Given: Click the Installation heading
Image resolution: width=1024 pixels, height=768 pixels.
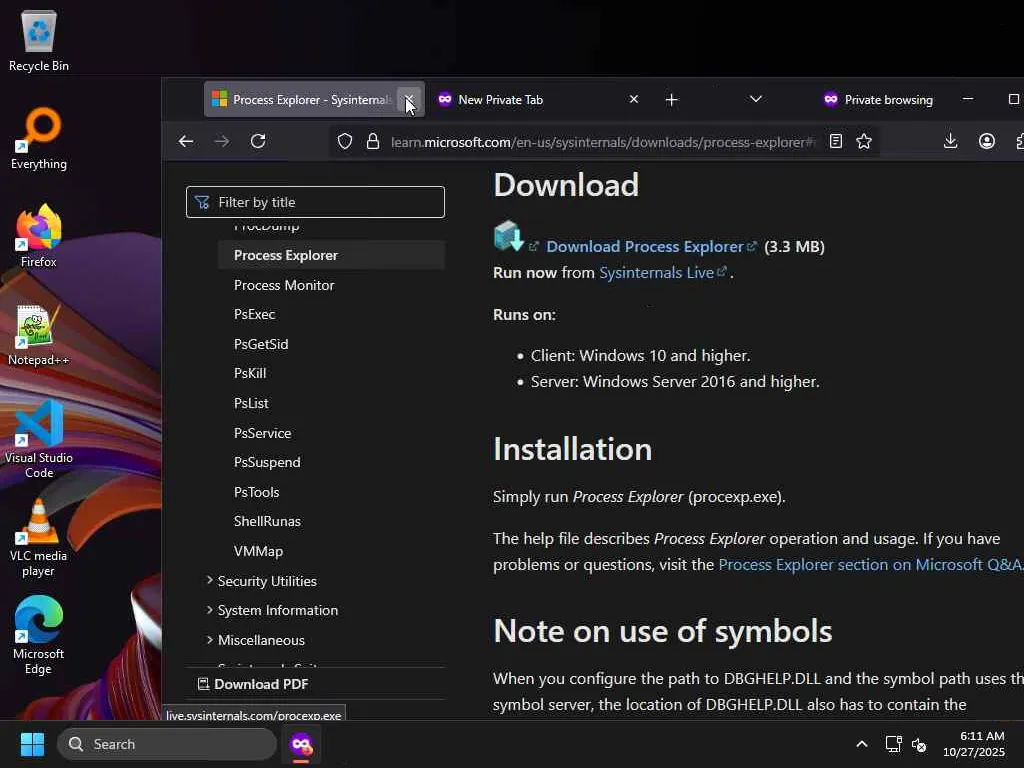Looking at the screenshot, I should pyautogui.click(x=573, y=449).
